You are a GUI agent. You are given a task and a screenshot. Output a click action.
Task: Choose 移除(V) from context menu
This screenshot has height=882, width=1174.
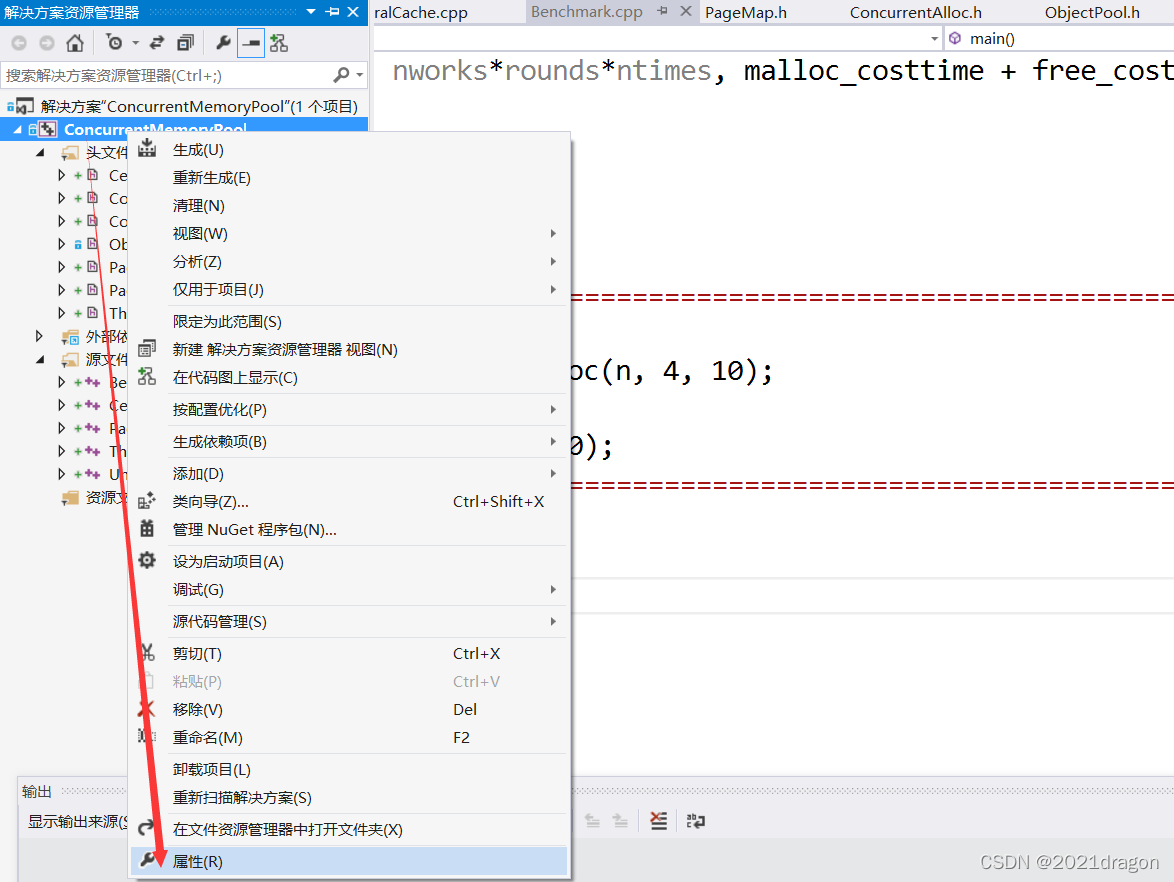coord(349,709)
